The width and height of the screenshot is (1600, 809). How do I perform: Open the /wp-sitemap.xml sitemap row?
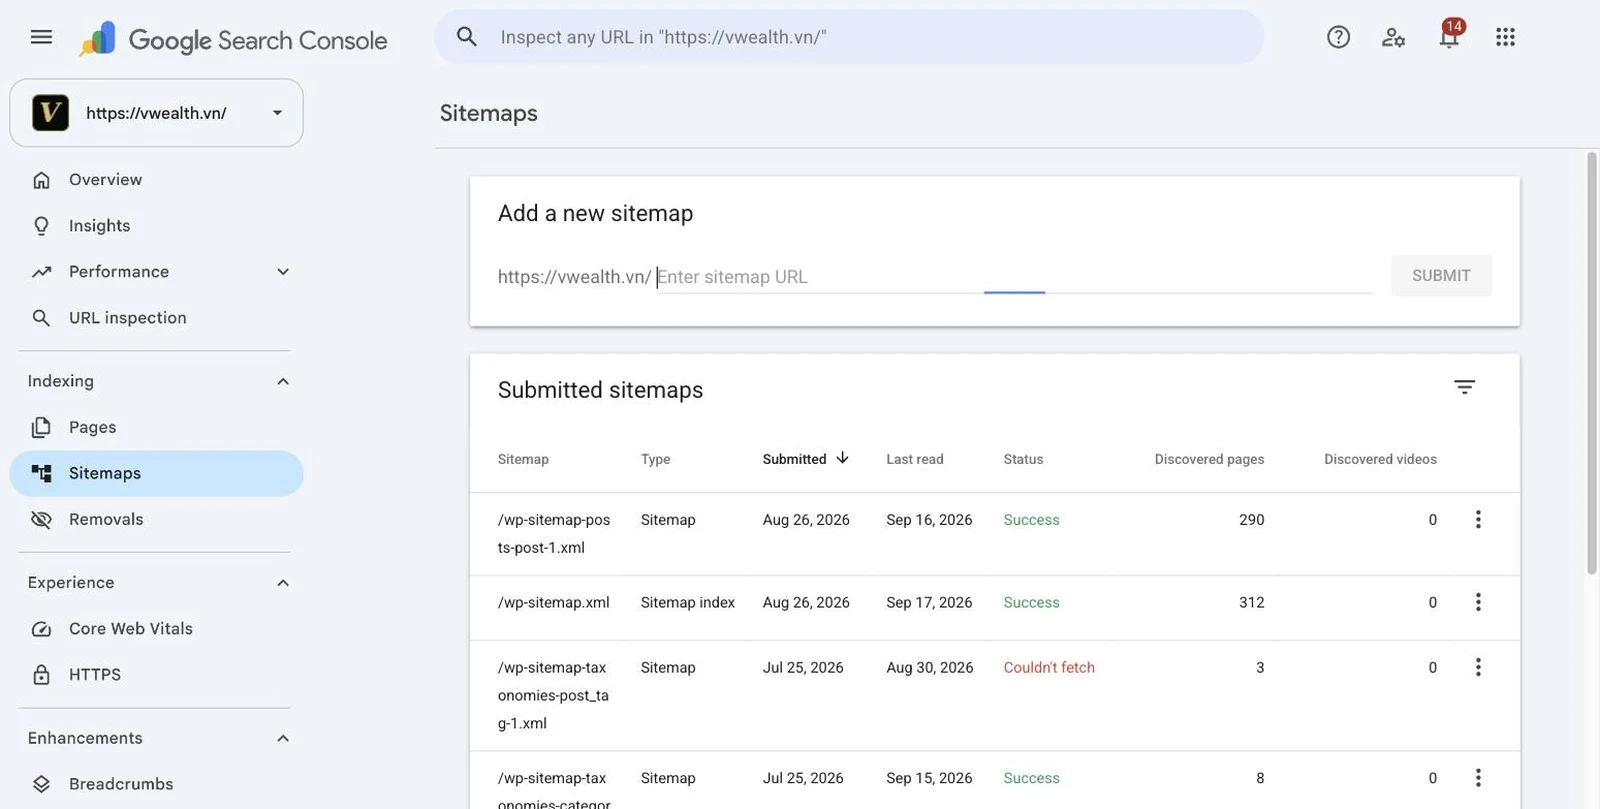pos(994,608)
